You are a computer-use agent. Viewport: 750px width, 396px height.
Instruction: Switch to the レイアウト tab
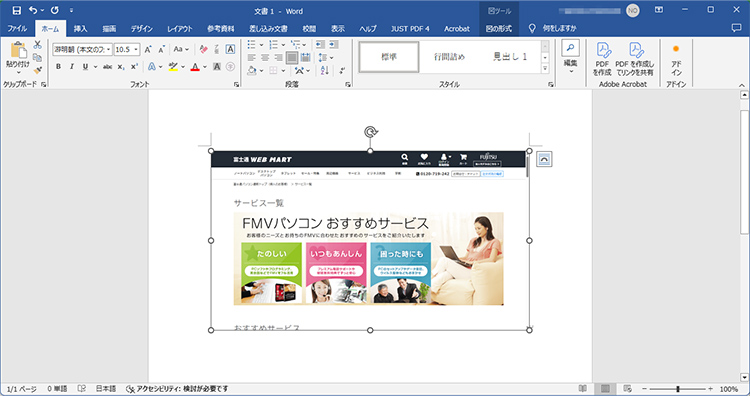(x=180, y=29)
